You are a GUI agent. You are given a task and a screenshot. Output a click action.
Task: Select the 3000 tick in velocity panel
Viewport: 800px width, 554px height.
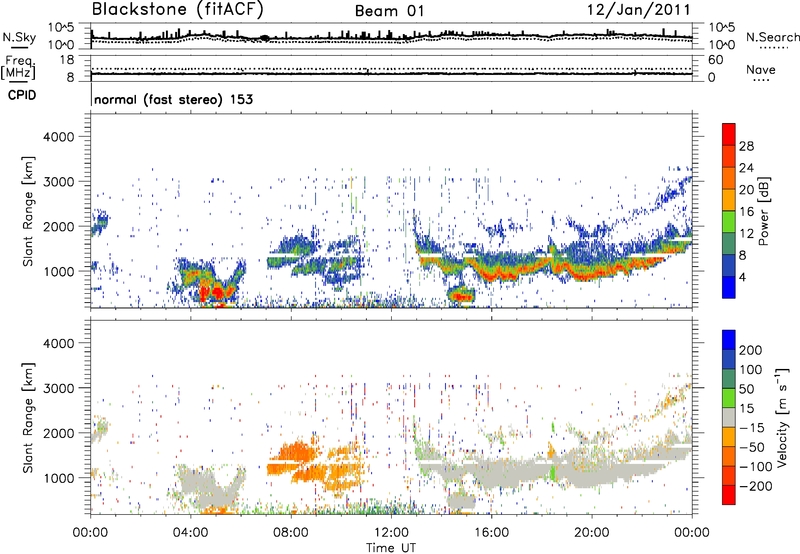point(59,388)
